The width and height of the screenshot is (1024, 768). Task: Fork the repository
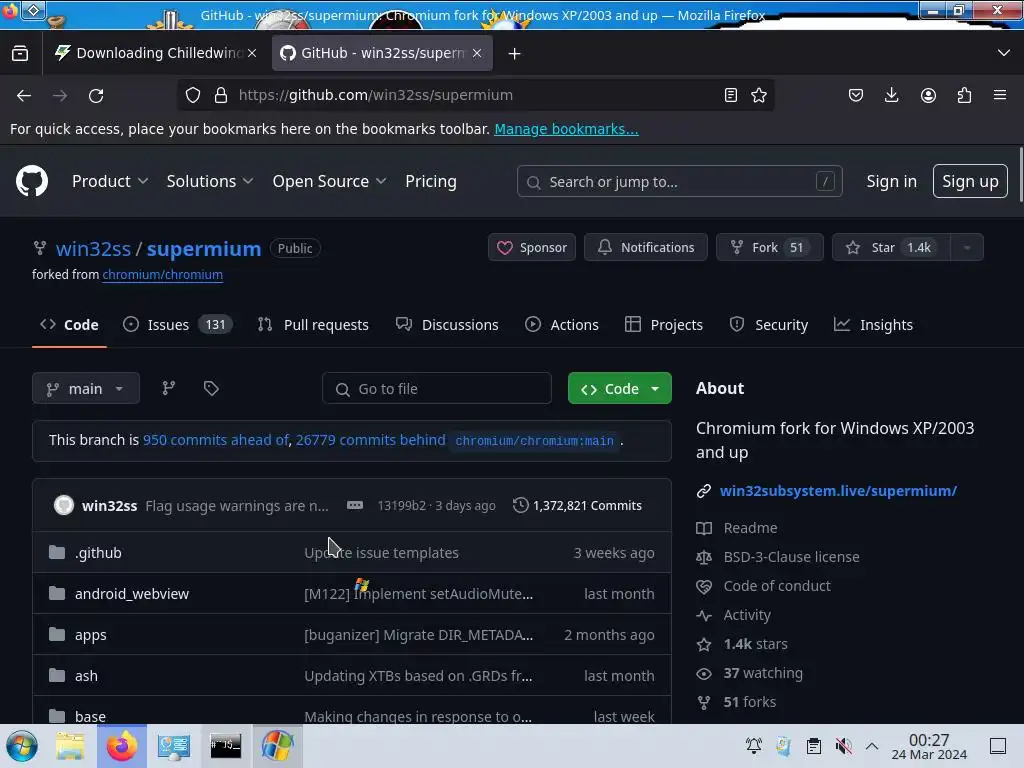pyautogui.click(x=769, y=248)
